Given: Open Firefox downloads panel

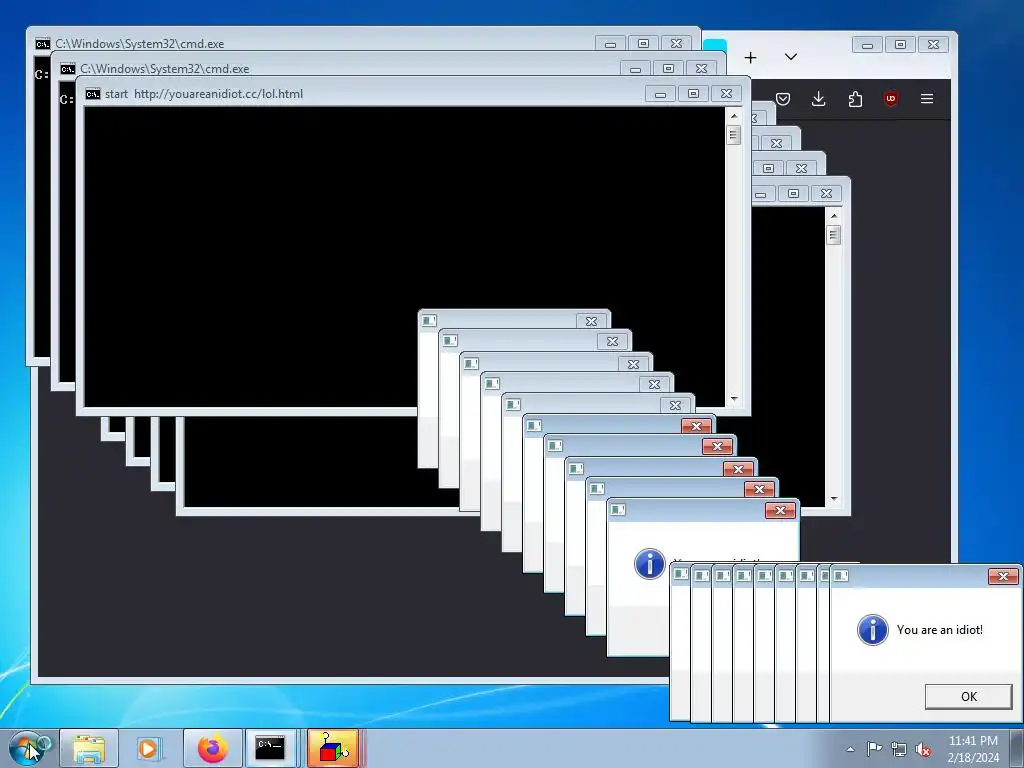Looking at the screenshot, I should (x=818, y=99).
